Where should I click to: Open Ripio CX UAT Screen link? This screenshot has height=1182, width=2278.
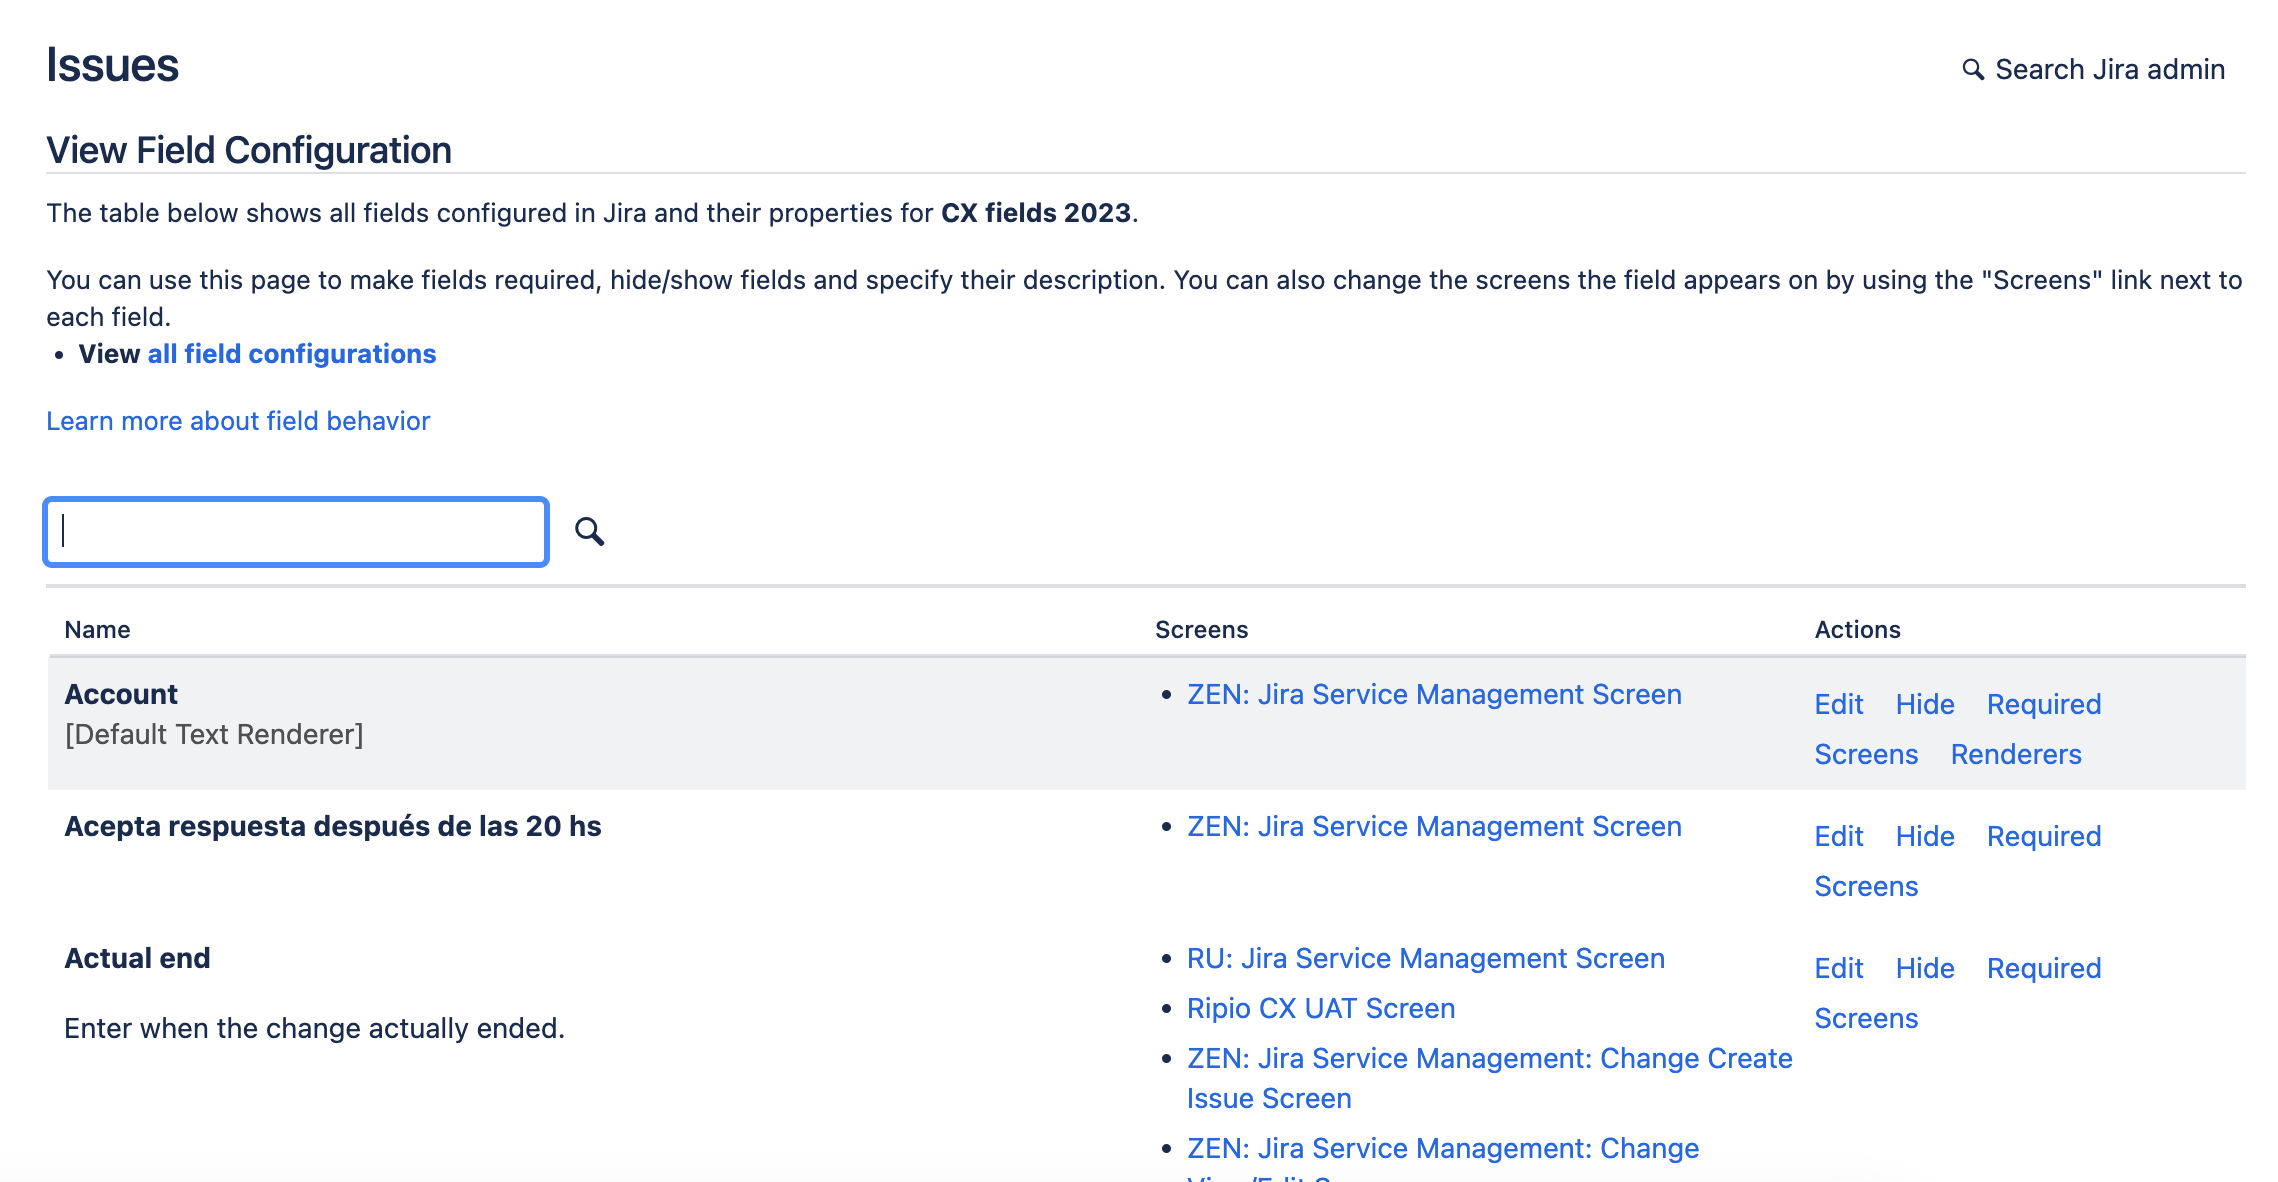click(1321, 1008)
